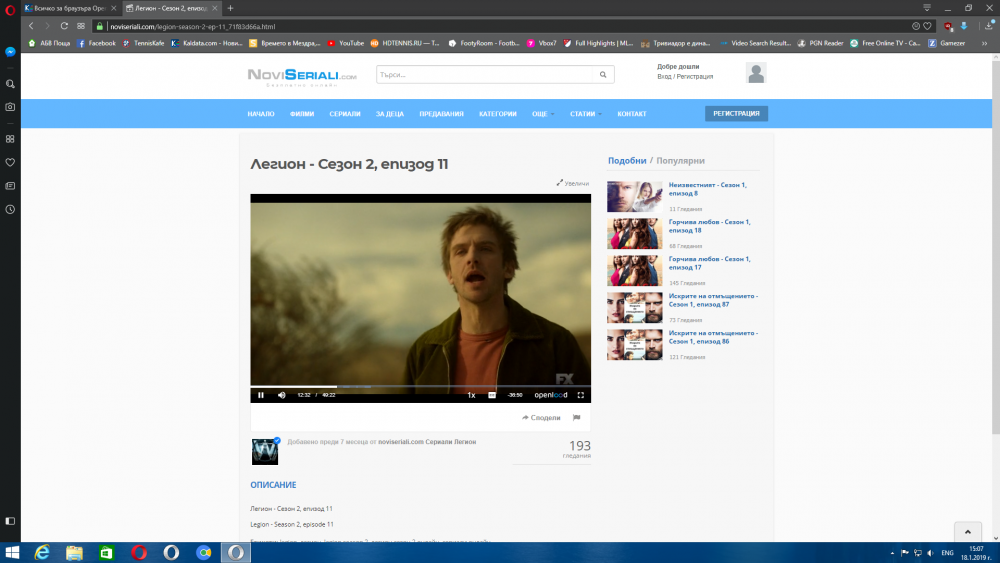Close the 'Легион - Сезон 2' tab
This screenshot has height=563, width=1000.
tap(215, 8)
